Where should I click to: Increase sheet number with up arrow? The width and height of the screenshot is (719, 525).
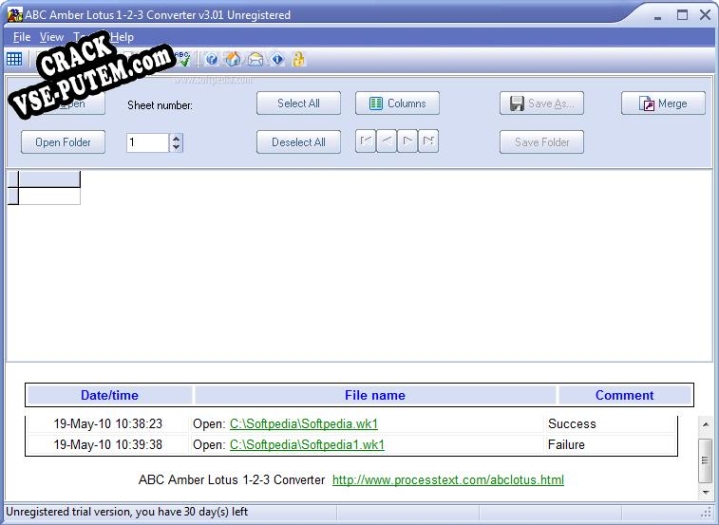coord(176,138)
